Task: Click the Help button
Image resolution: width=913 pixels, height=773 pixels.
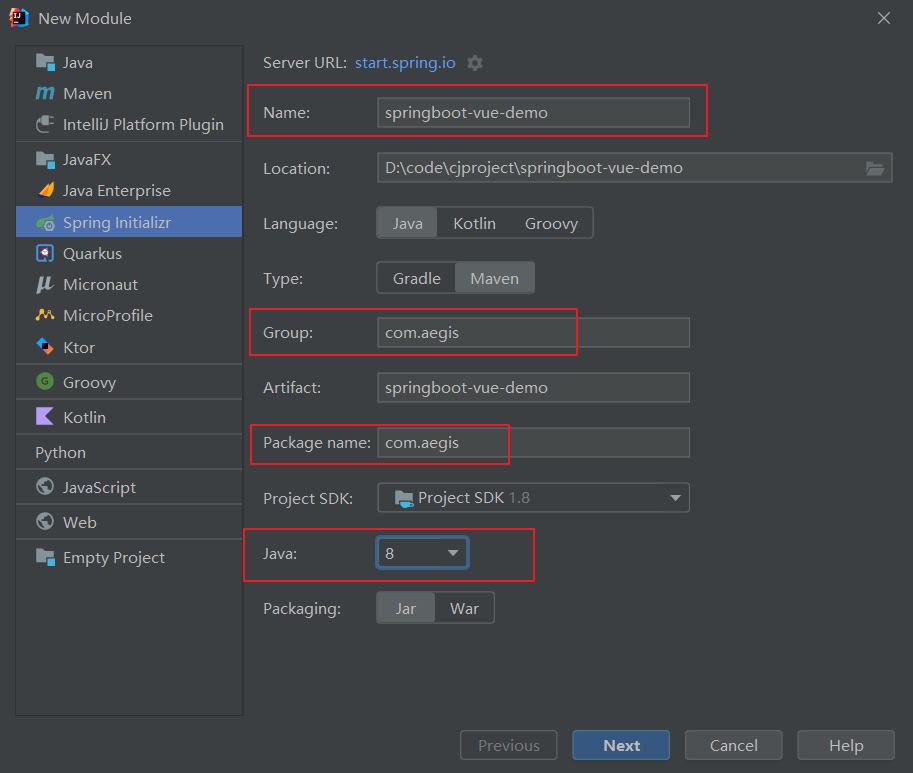Action: point(846,745)
